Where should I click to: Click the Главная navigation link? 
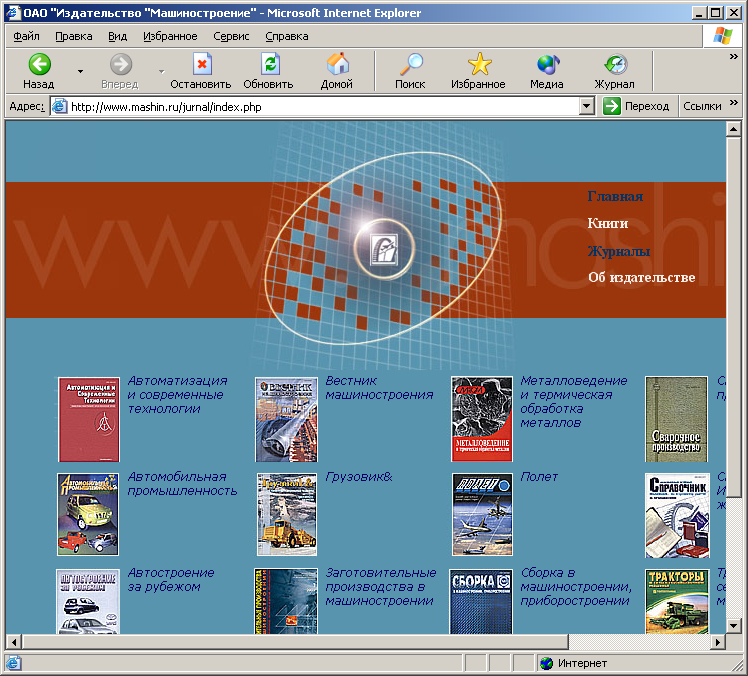tap(615, 196)
